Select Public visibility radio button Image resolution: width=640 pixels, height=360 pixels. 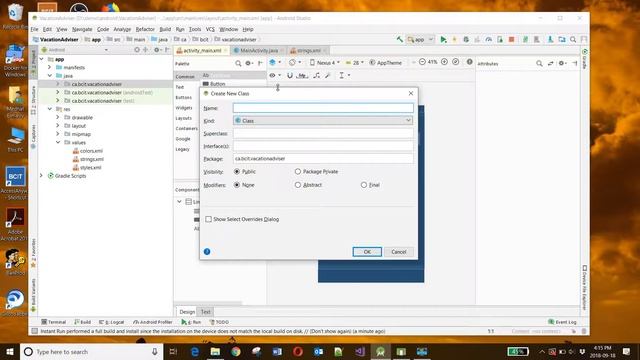click(x=237, y=172)
